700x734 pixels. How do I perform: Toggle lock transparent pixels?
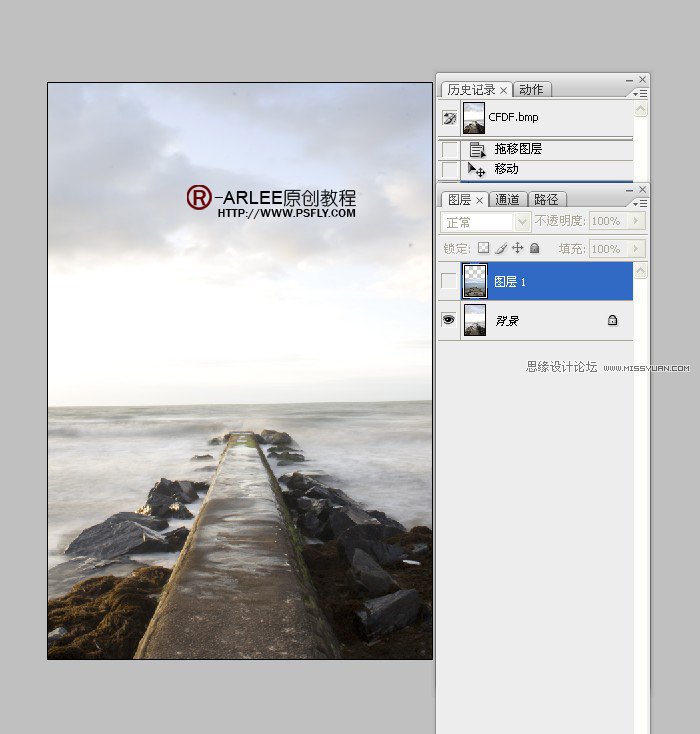tap(483, 248)
